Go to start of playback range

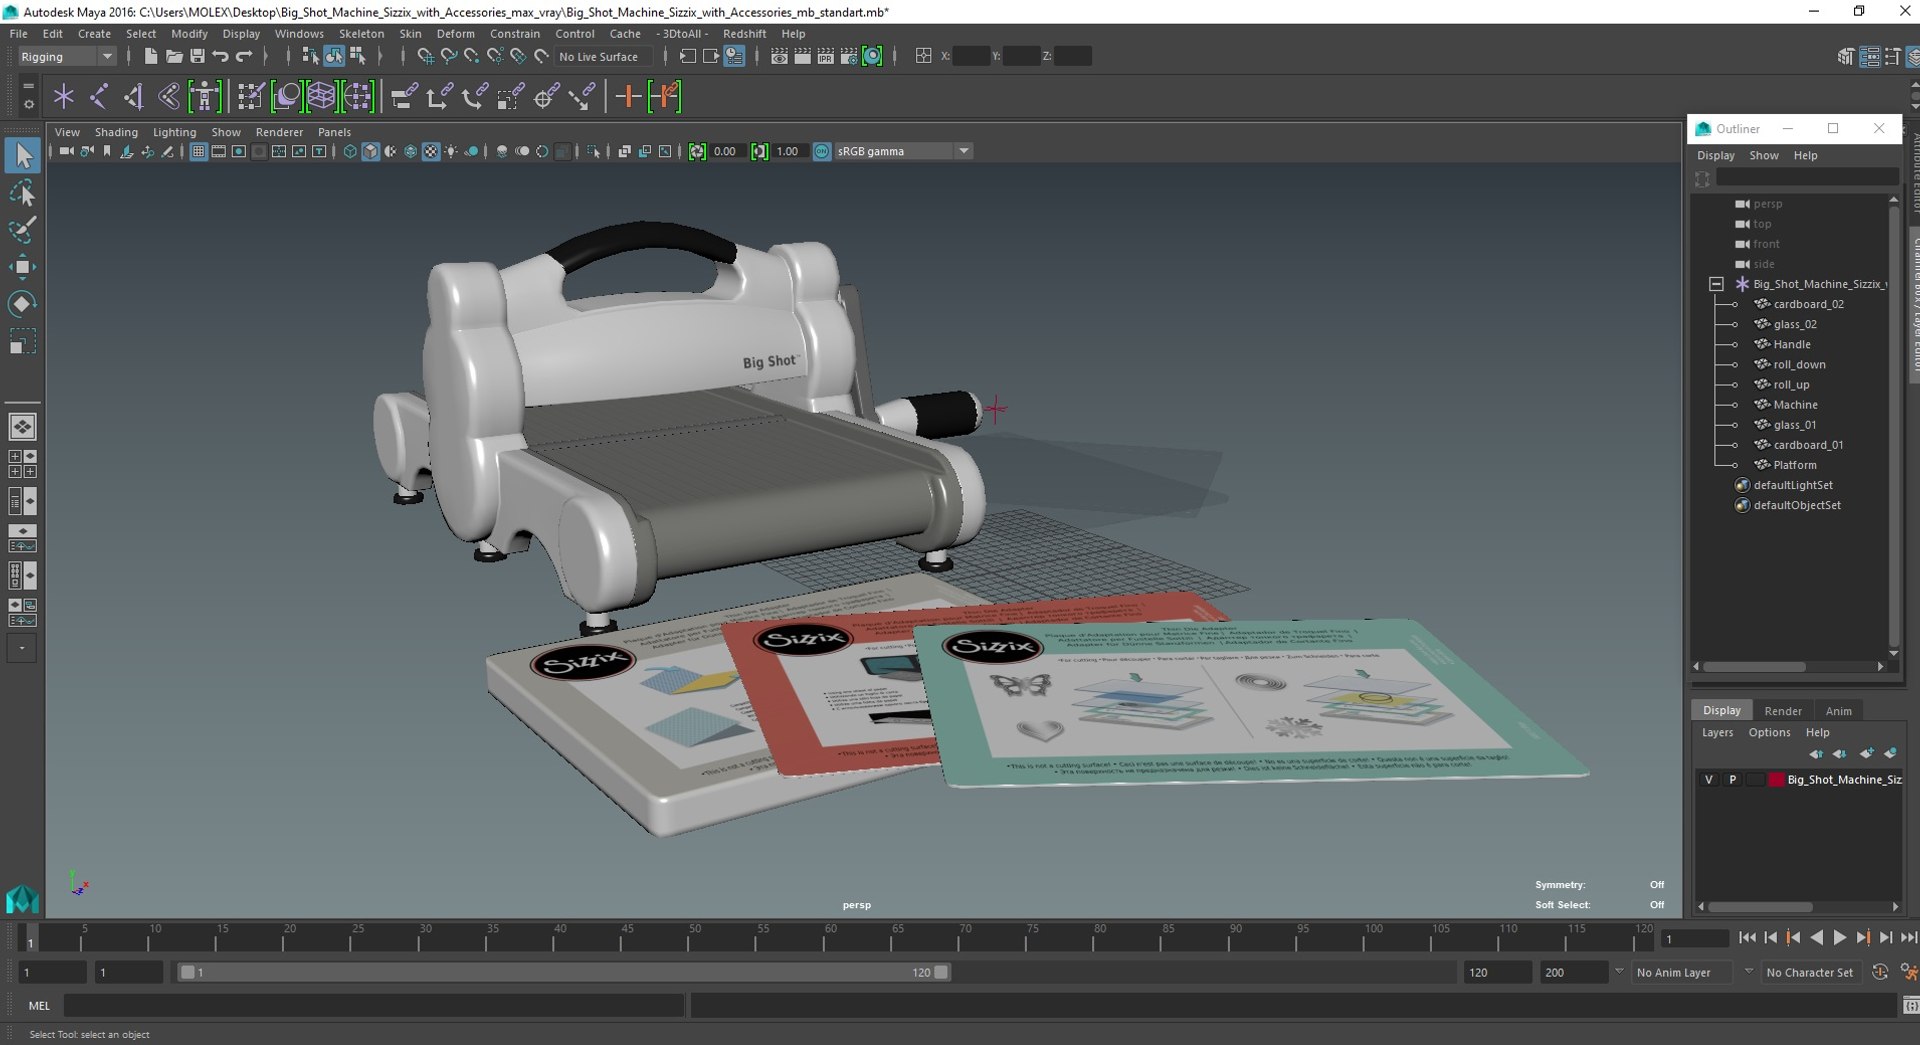[x=1747, y=938]
